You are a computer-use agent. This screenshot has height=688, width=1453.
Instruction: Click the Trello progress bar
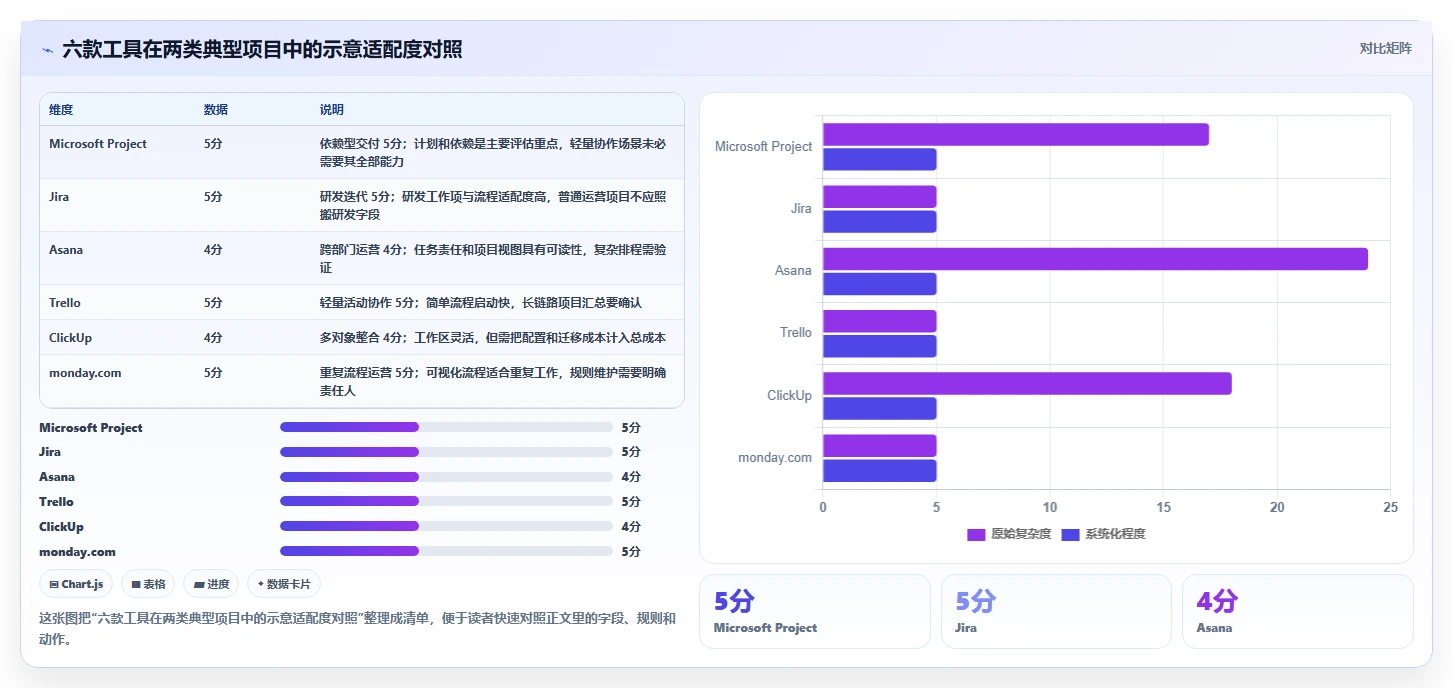click(x=446, y=501)
